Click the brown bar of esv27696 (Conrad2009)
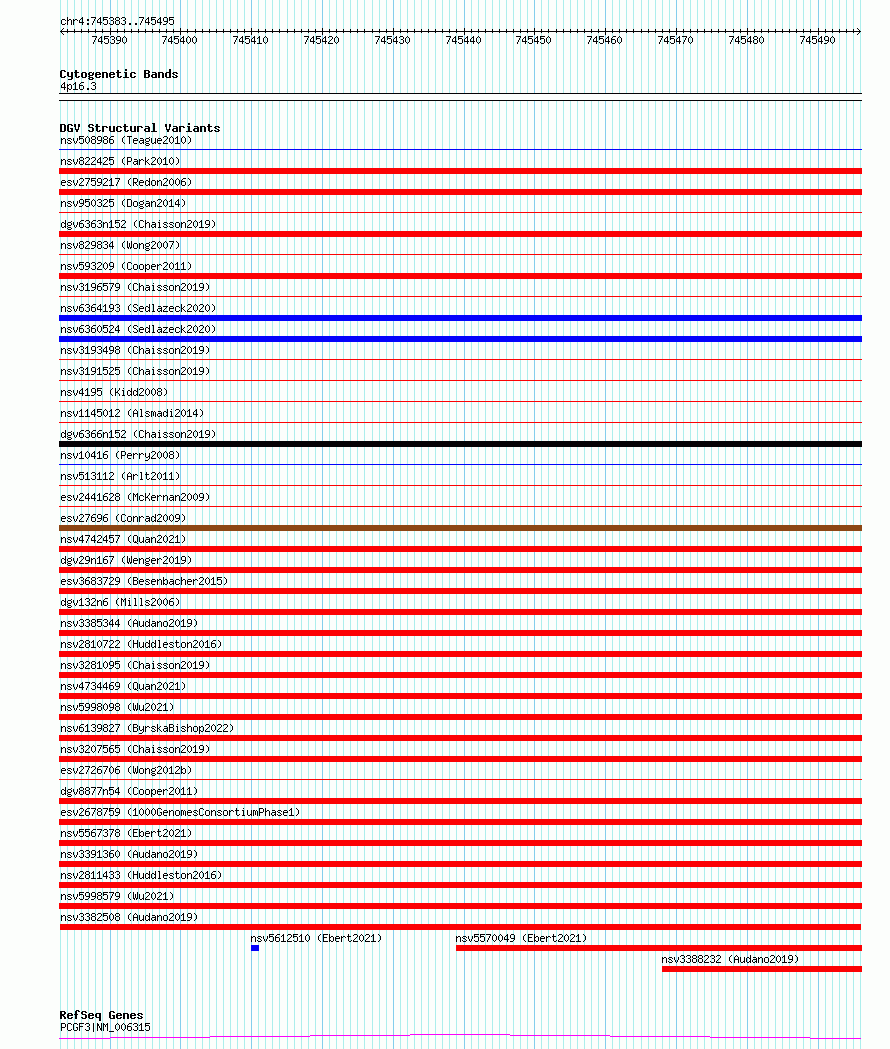Screen dimensions: 890x1049 pyautogui.click(x=460, y=528)
